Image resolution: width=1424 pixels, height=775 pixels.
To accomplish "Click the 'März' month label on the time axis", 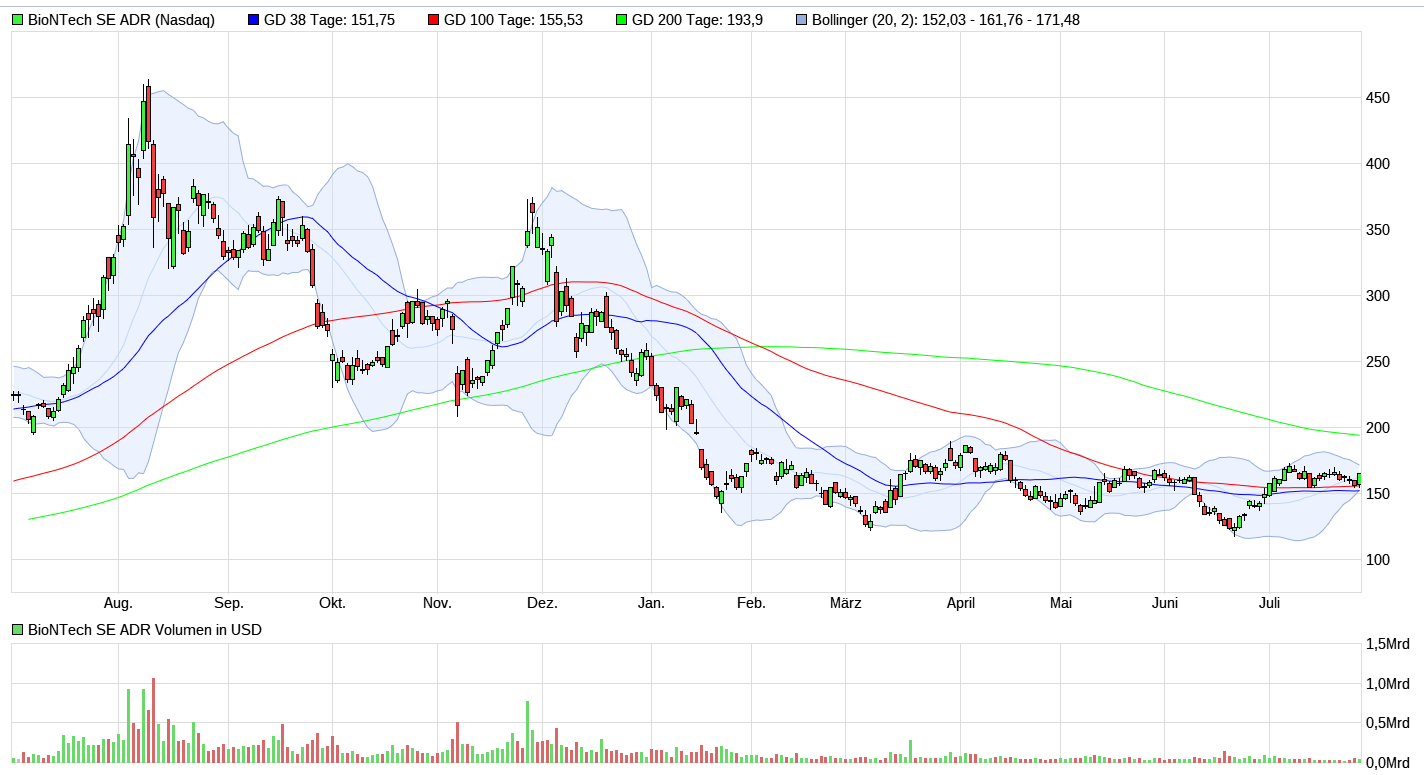I will point(846,603).
